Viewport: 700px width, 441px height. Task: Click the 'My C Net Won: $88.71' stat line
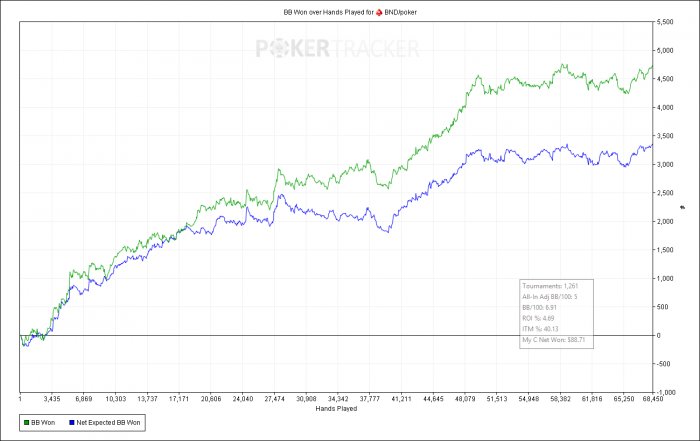point(554,340)
